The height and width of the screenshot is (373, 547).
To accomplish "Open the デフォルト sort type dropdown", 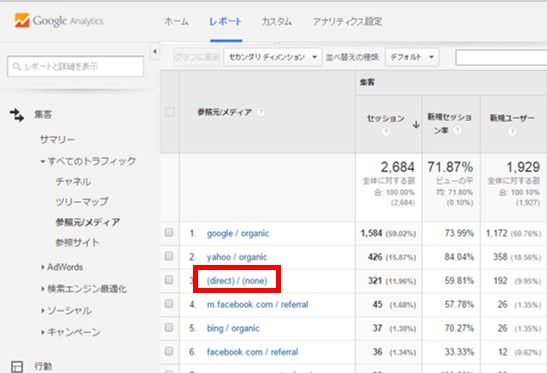I will point(412,57).
